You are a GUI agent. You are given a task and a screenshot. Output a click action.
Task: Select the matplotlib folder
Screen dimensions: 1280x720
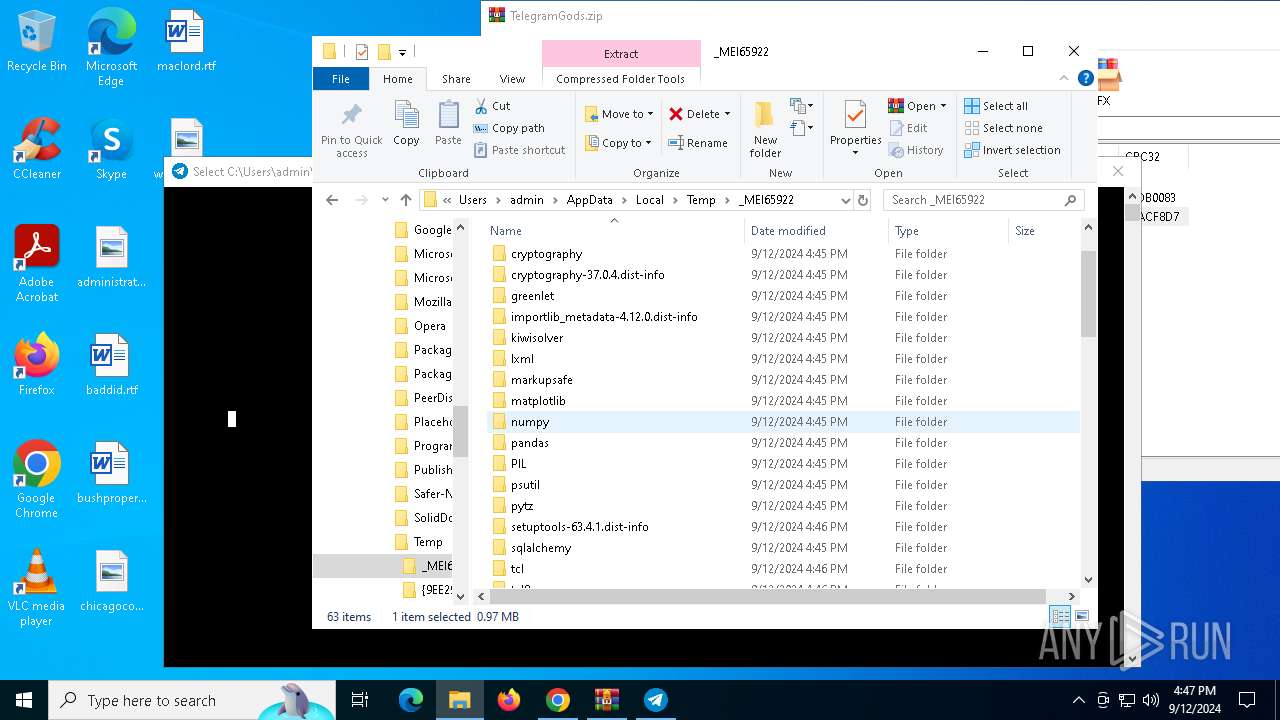(538, 401)
